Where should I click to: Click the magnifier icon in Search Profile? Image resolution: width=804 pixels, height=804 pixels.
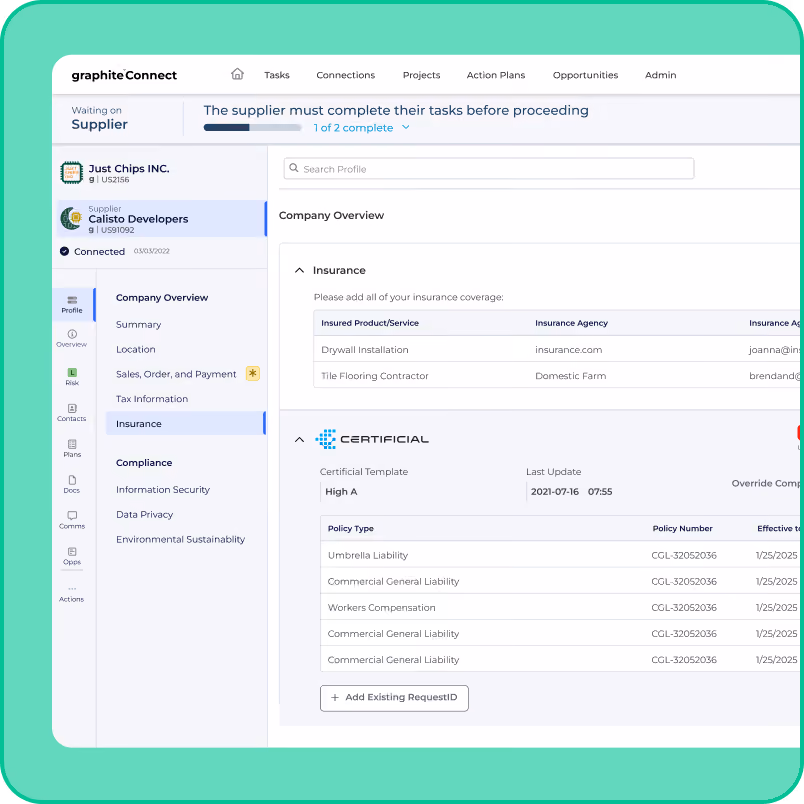click(294, 168)
